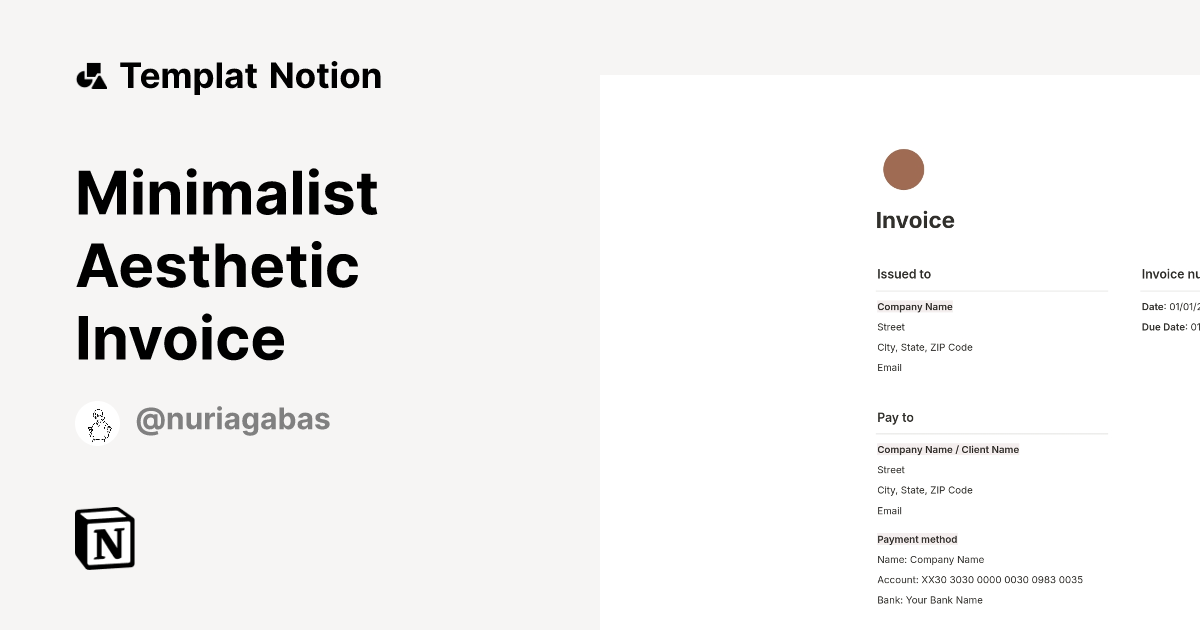The image size is (1200, 630).
Task: Select the Pay to section heading
Action: click(895, 418)
